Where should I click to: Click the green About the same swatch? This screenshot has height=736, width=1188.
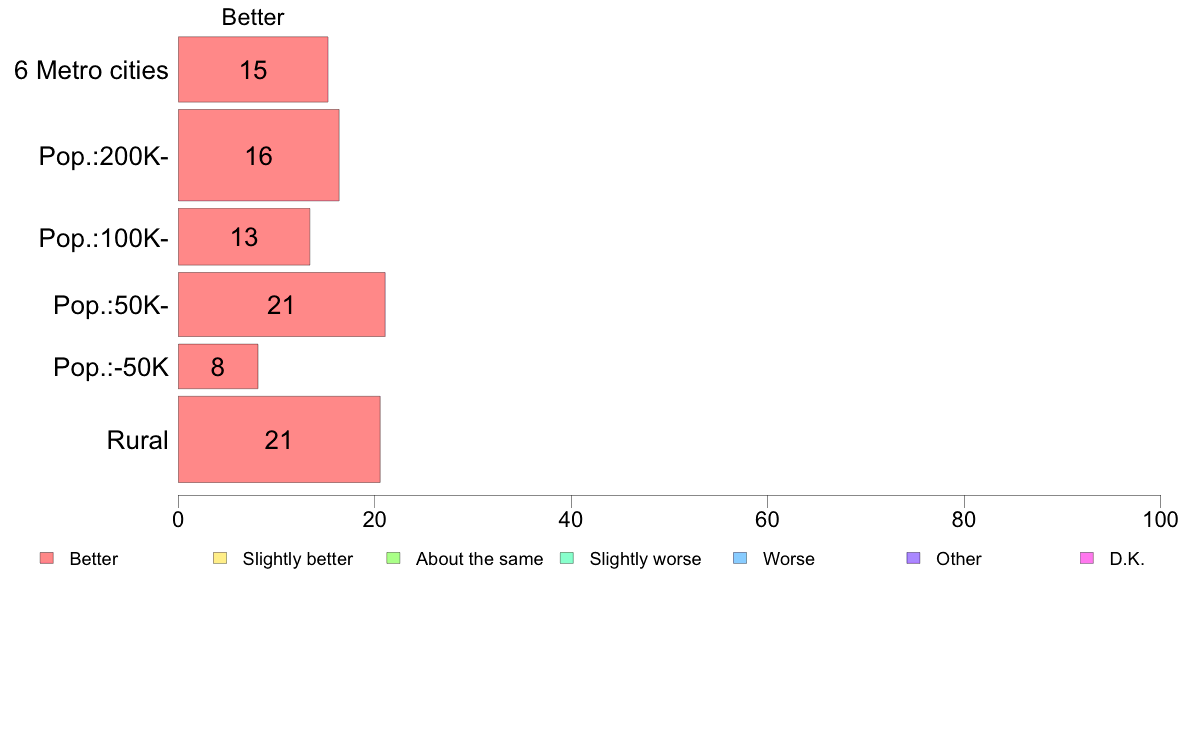coord(393,559)
